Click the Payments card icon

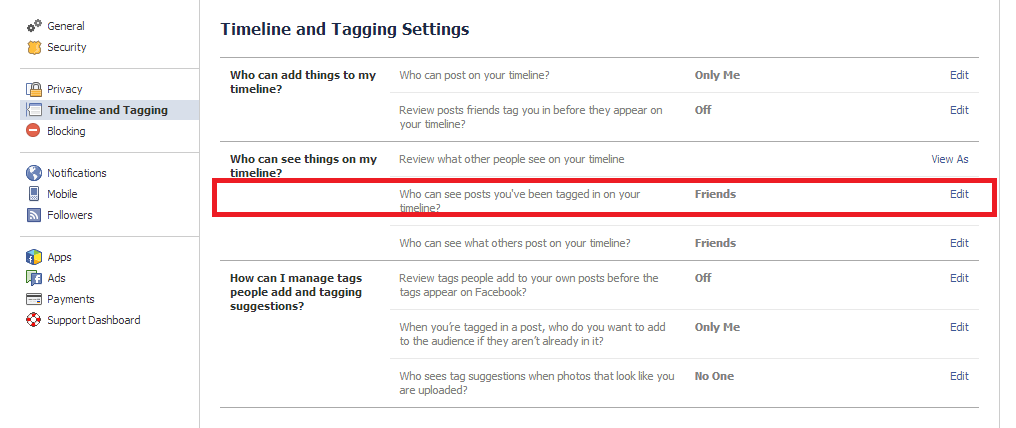coord(34,299)
